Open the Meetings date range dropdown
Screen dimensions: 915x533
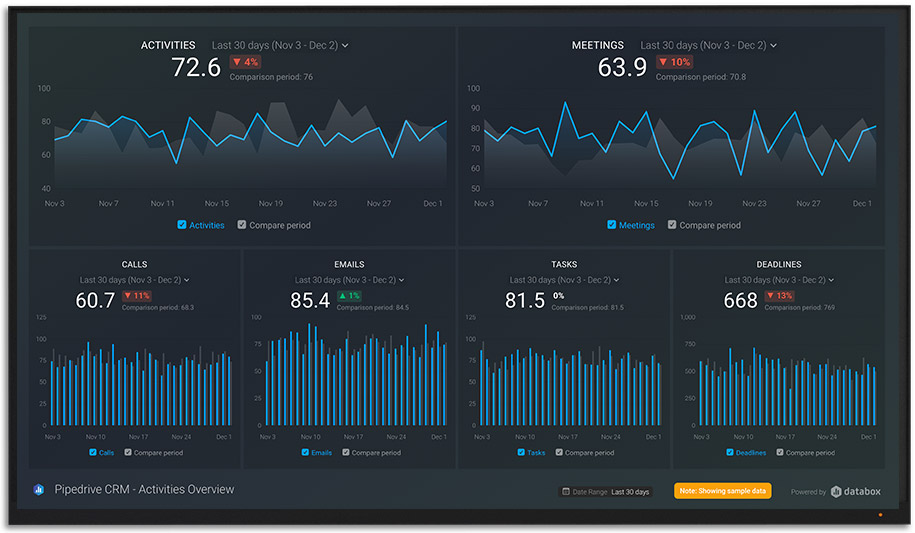click(x=708, y=45)
